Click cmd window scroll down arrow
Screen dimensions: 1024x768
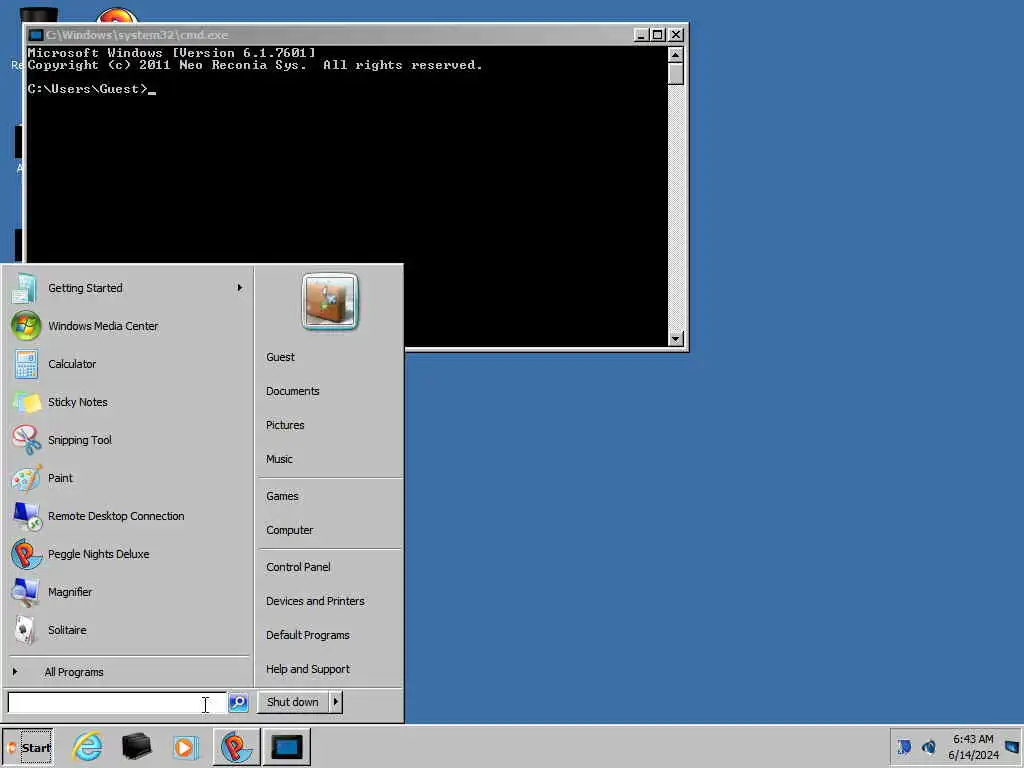point(676,338)
